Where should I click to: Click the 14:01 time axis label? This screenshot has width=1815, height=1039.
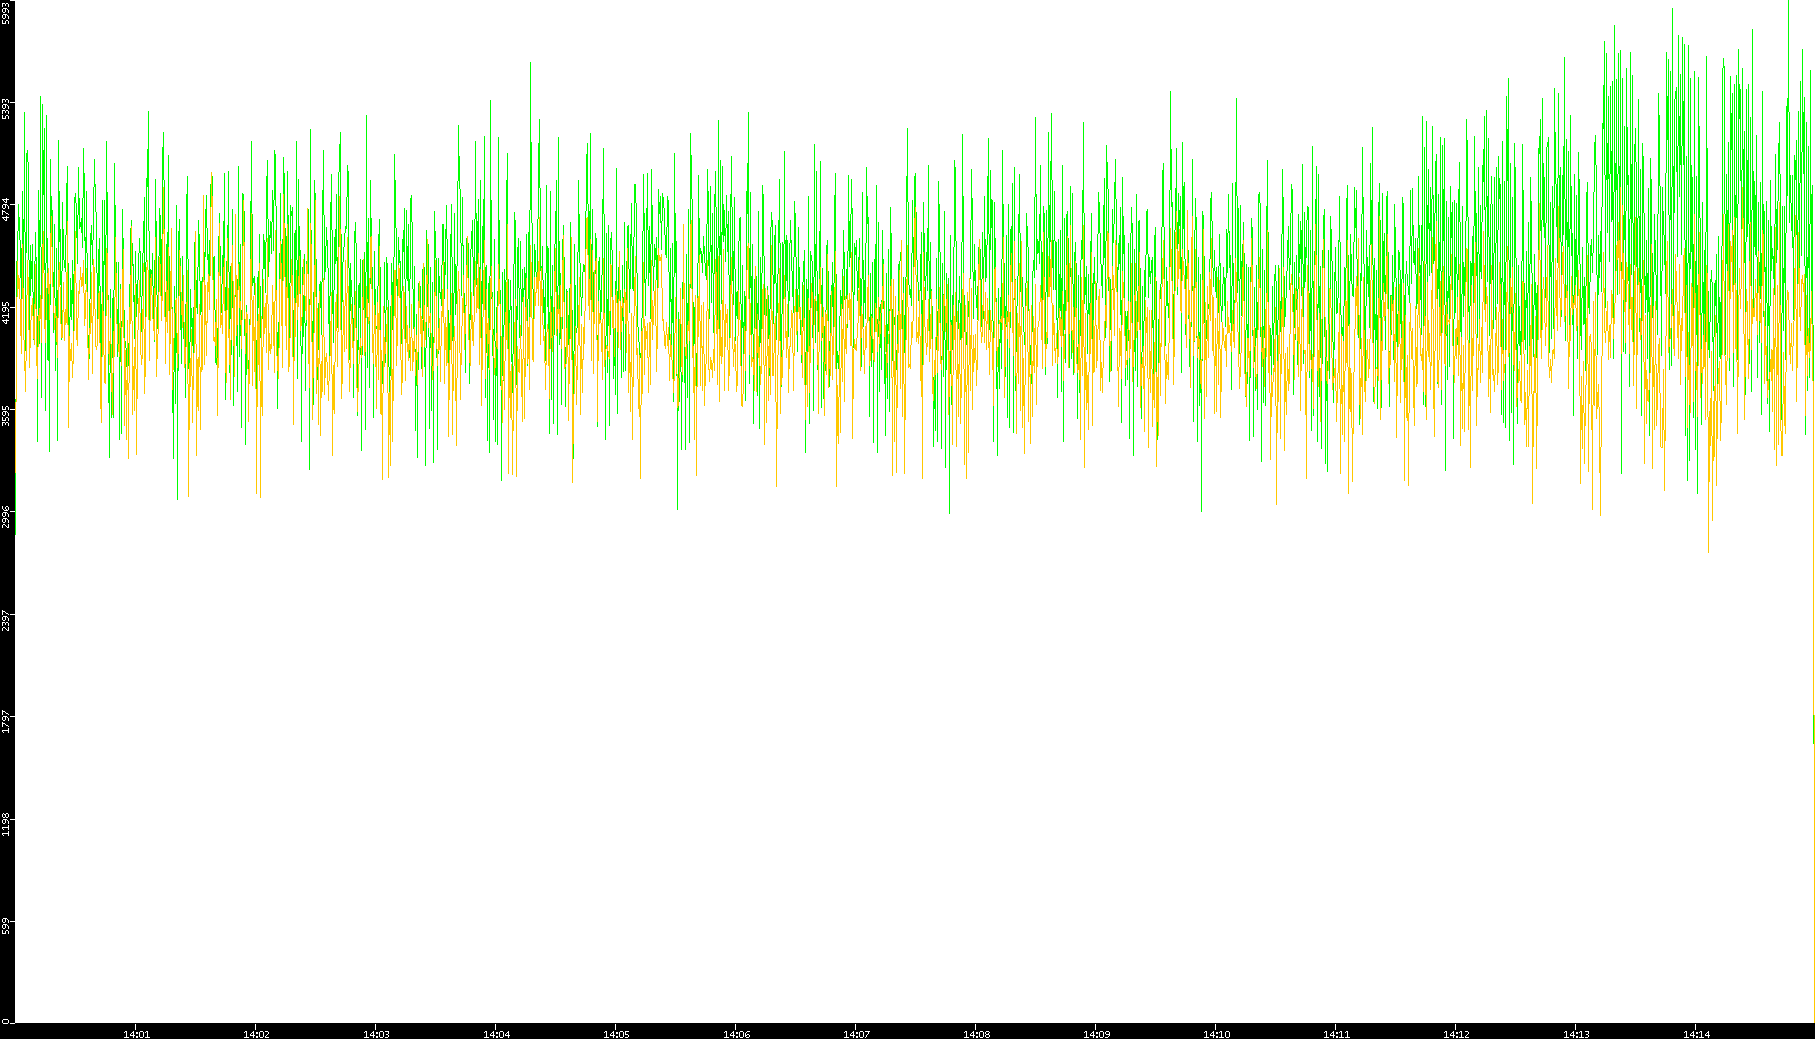(x=136, y=1034)
